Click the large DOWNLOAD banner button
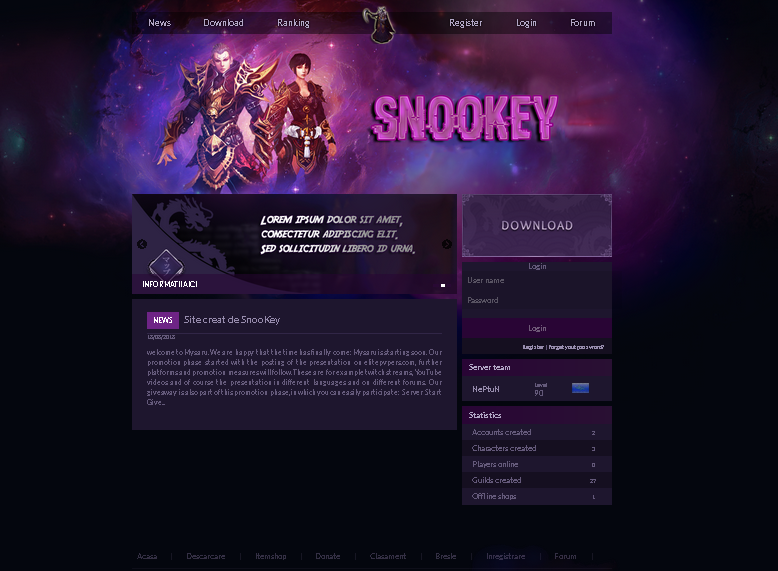 (537, 225)
